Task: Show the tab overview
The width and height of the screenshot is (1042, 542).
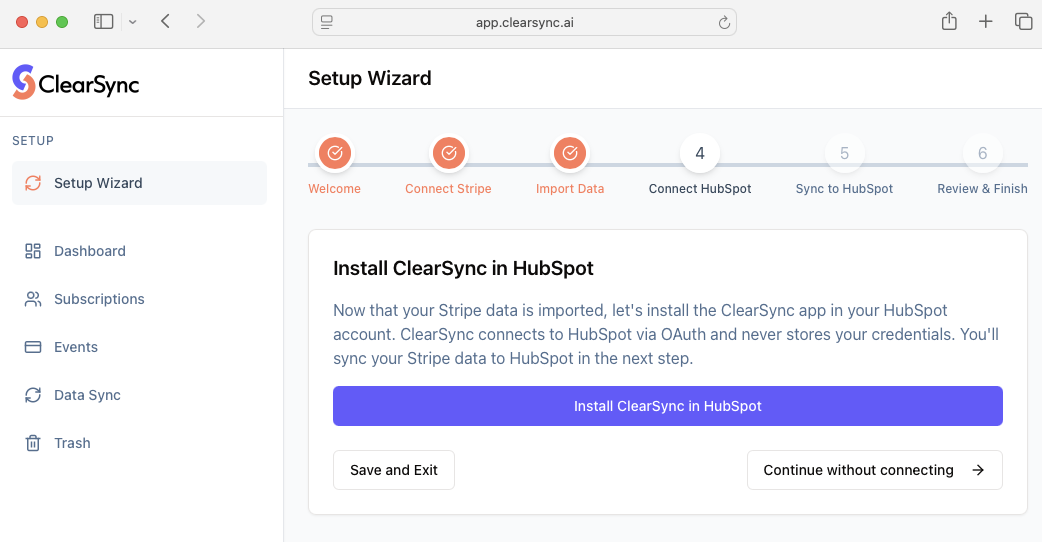Action: point(1023,21)
